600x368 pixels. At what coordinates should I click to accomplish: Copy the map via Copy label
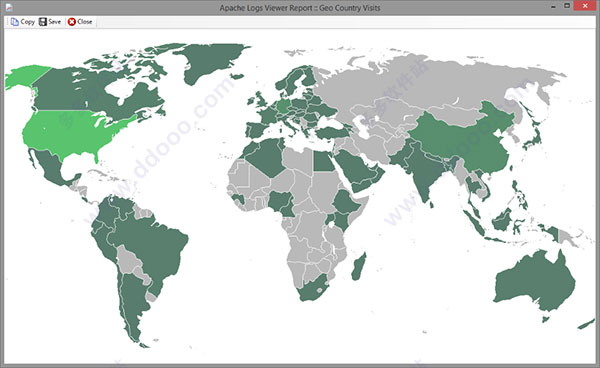(28, 22)
